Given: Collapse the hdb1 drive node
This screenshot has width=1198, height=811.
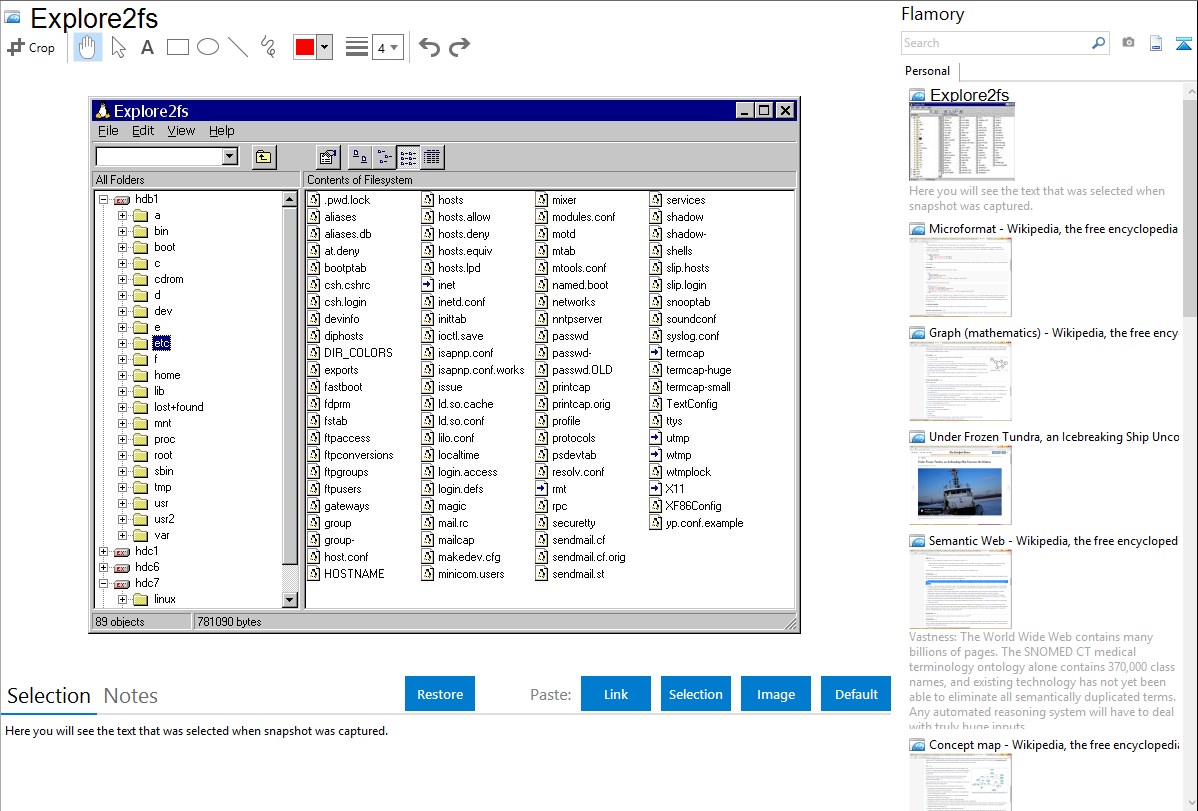Looking at the screenshot, I should [x=103, y=200].
